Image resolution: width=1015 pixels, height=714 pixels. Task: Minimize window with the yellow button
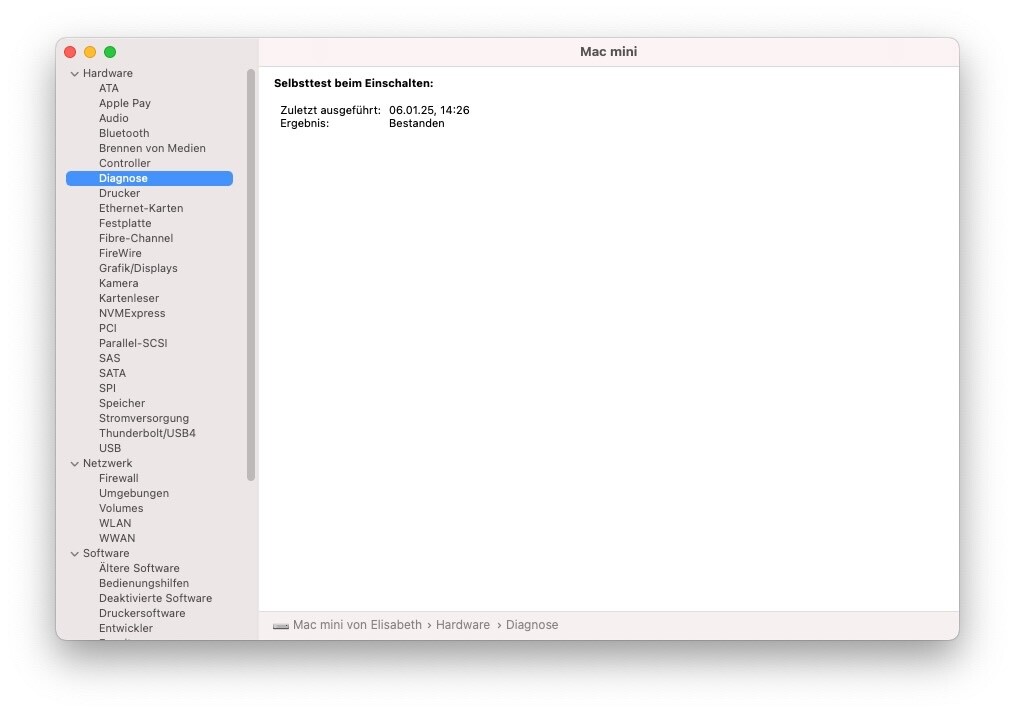(x=90, y=52)
